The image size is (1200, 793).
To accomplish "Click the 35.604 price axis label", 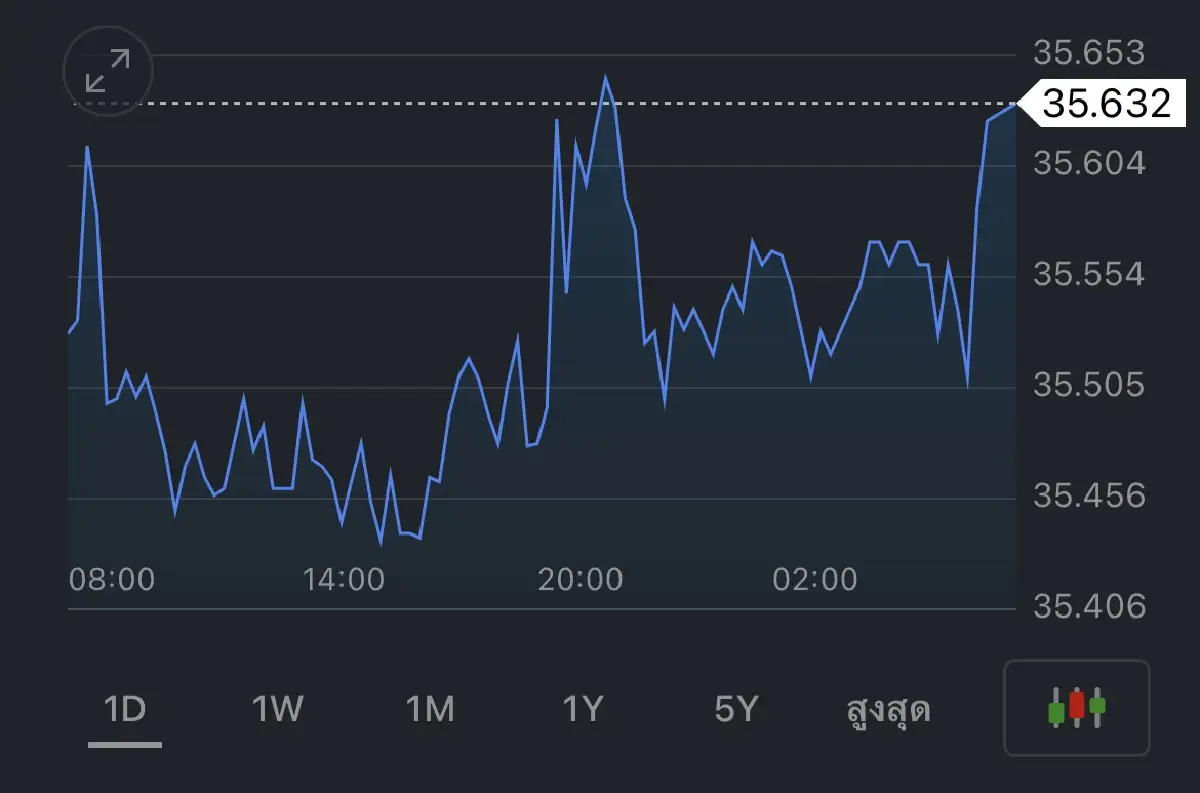I will point(1089,163).
